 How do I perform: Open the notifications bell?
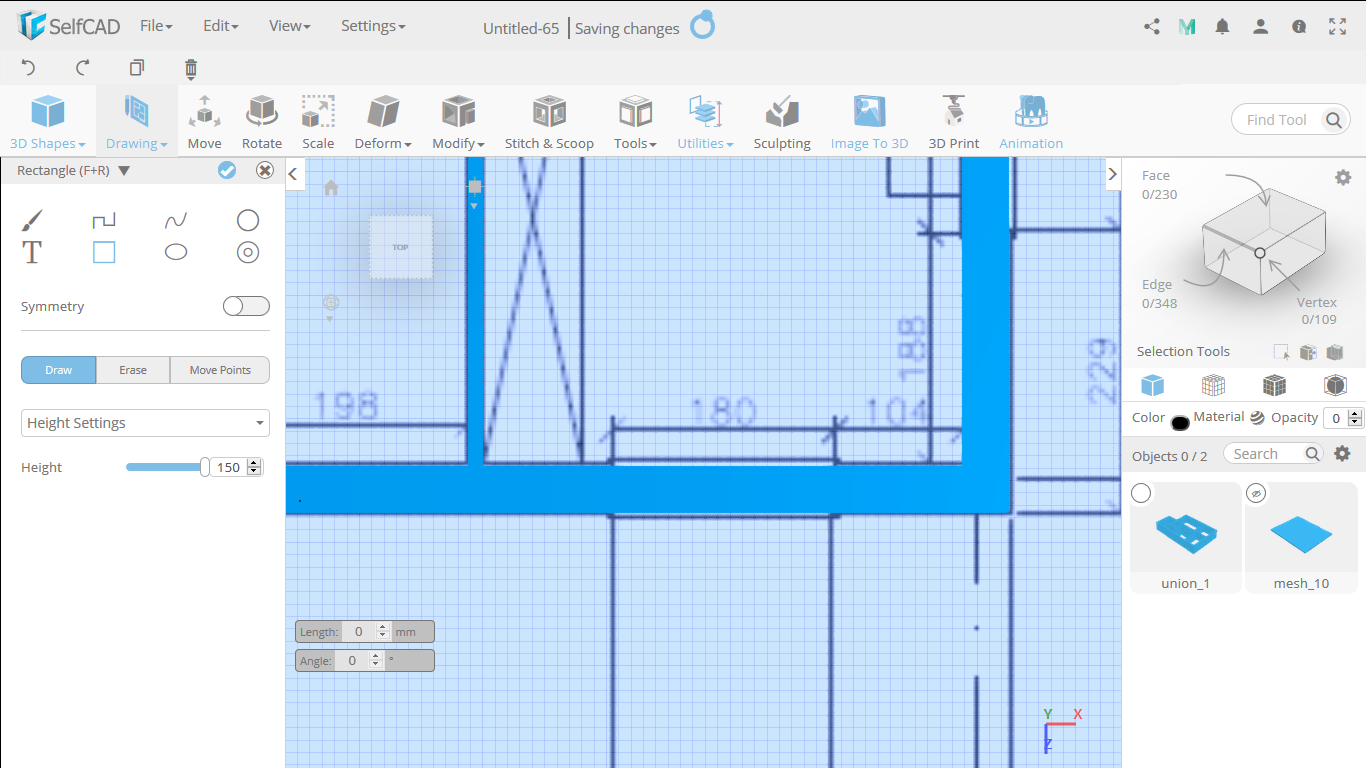coord(1222,27)
